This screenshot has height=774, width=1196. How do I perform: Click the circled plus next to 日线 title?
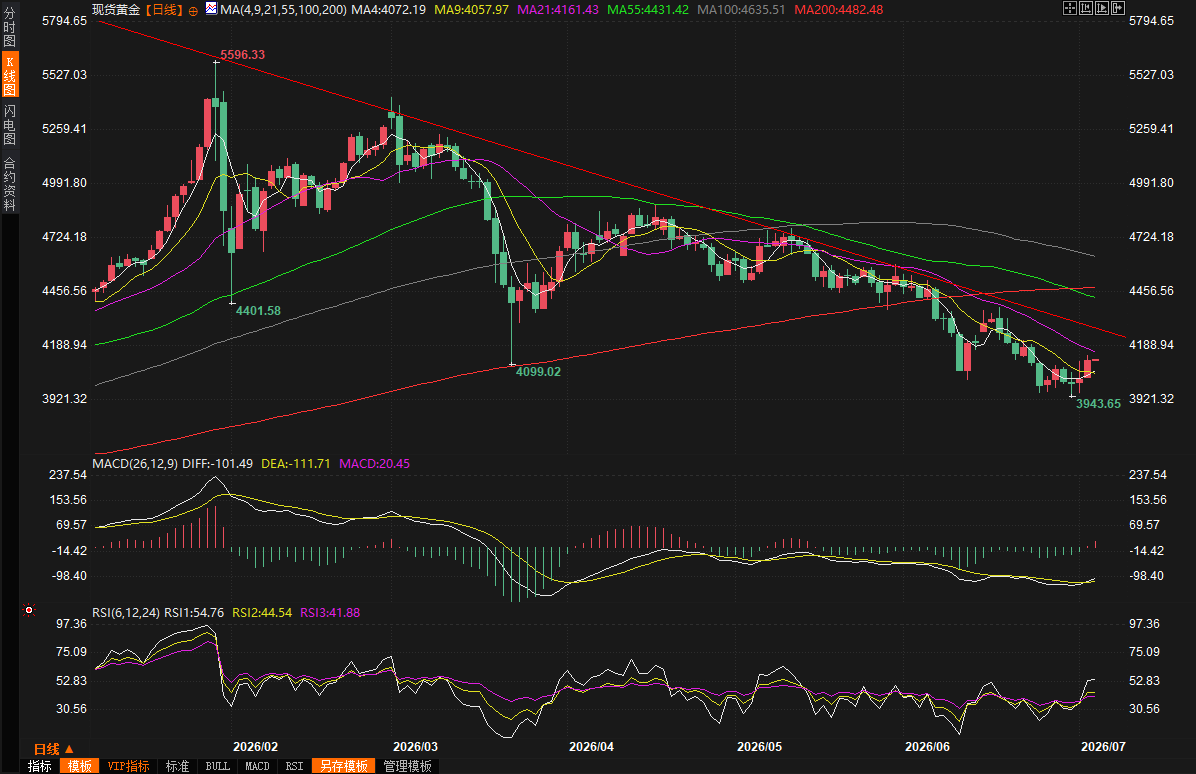(x=193, y=11)
